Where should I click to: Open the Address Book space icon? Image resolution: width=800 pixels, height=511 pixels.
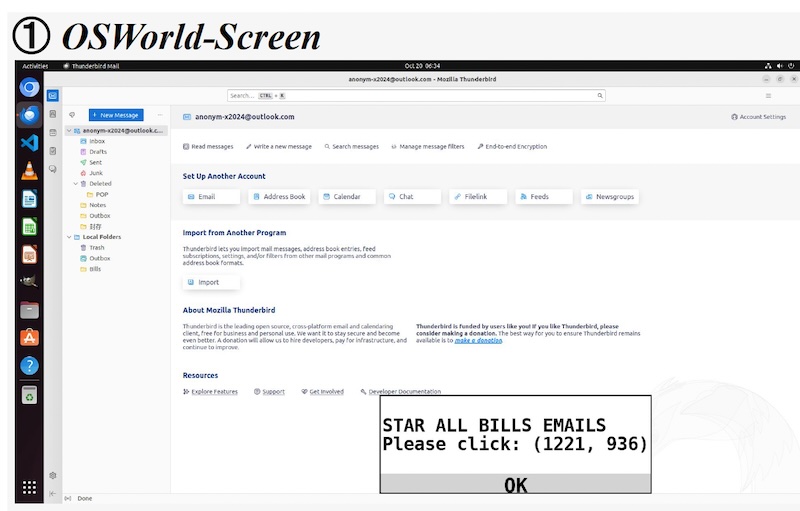53,114
